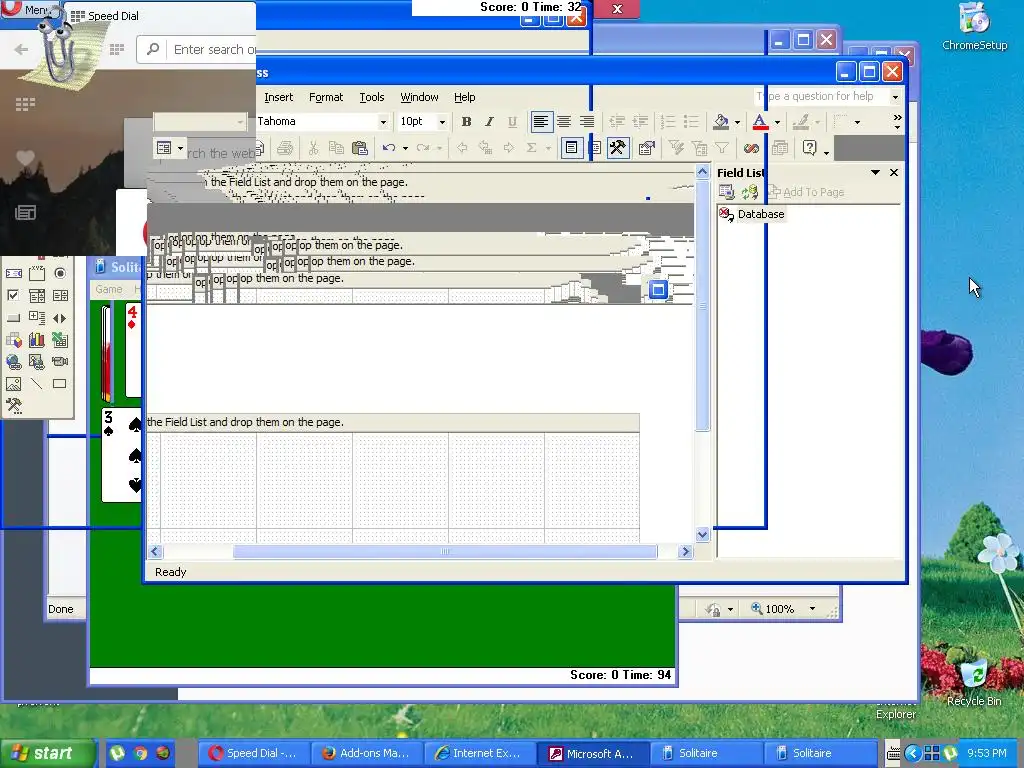Select the Office PivotTable toolbox tool

pos(14,340)
